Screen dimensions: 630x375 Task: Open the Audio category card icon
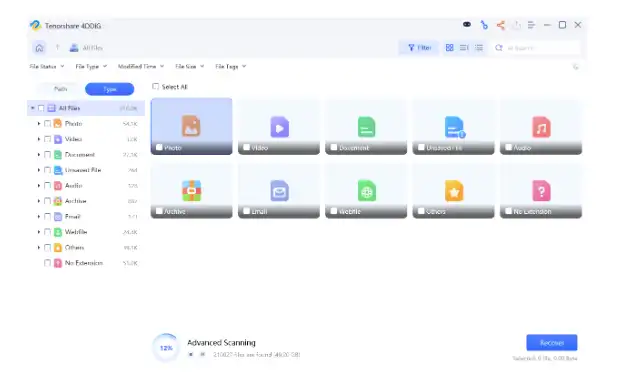click(541, 127)
